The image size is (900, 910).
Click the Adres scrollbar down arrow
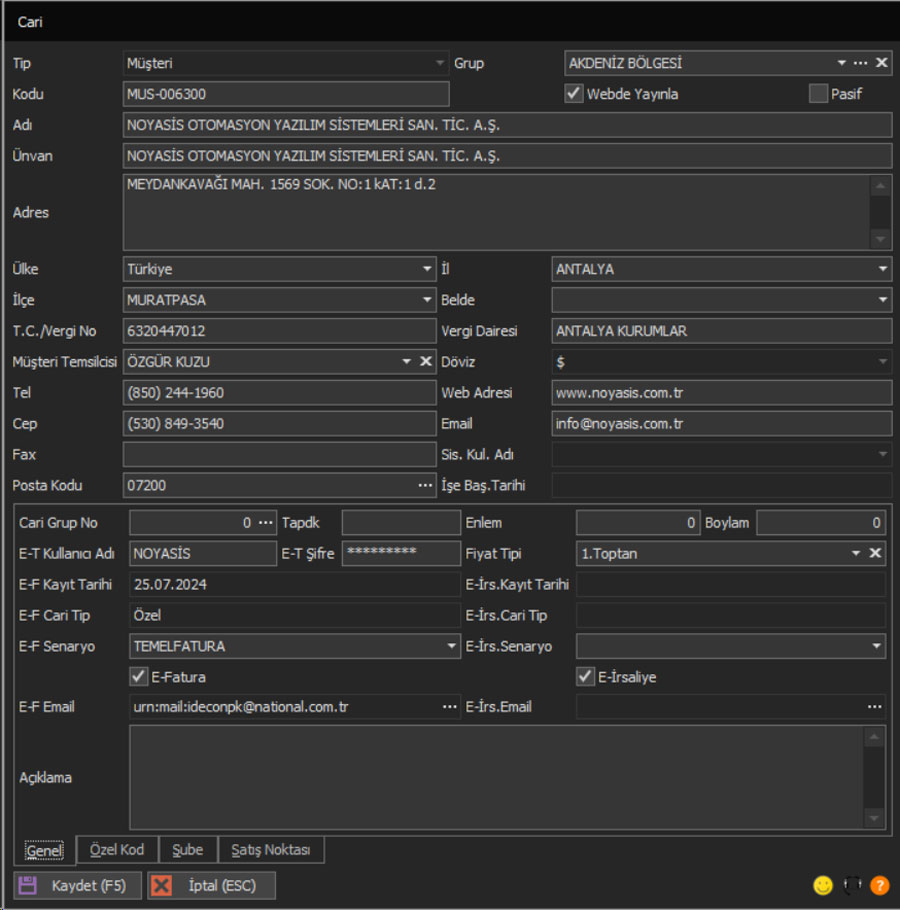click(x=880, y=239)
